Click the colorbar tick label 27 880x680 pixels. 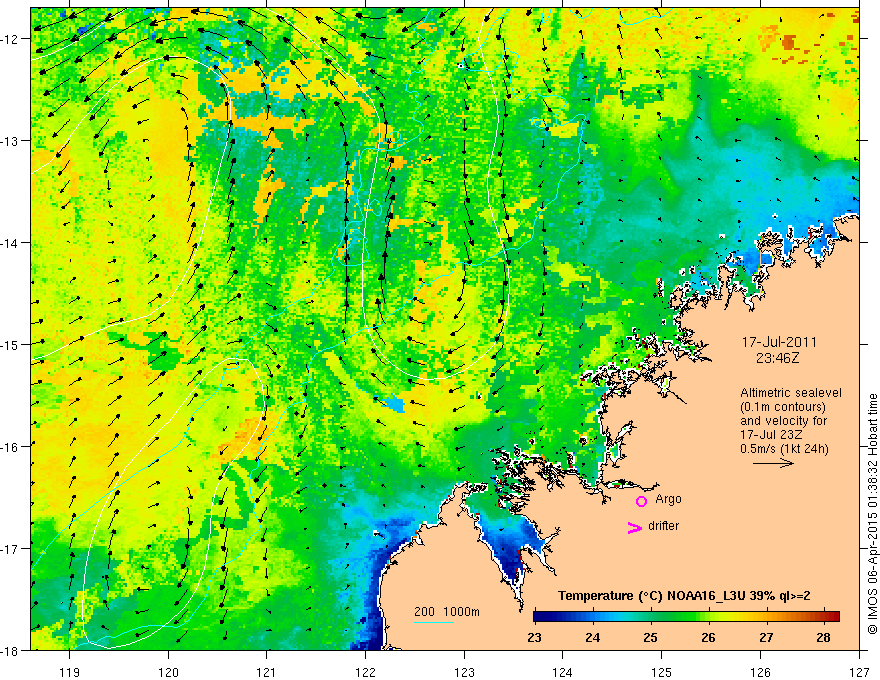click(x=766, y=637)
